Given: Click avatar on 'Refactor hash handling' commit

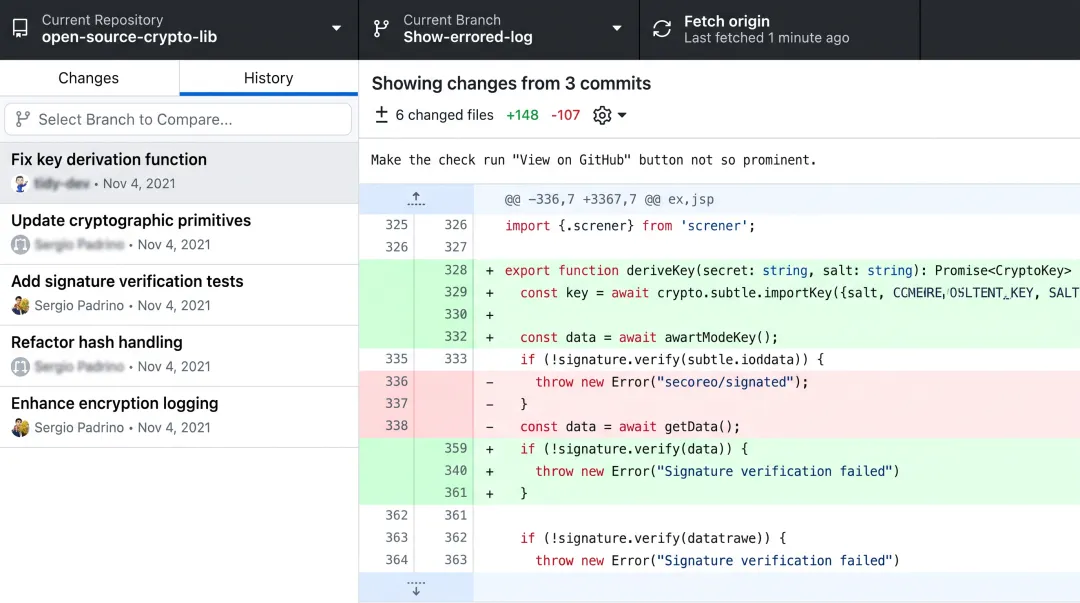Looking at the screenshot, I should (x=21, y=367).
